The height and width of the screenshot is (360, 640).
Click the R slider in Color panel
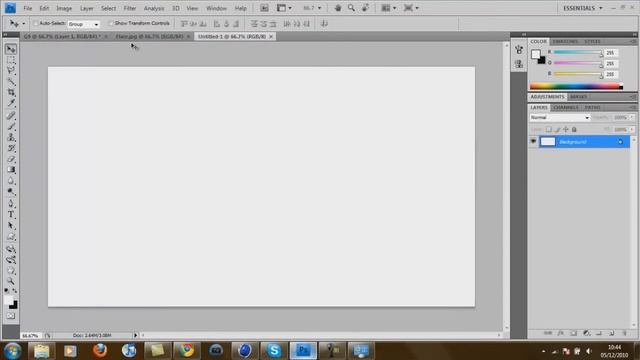[578, 52]
